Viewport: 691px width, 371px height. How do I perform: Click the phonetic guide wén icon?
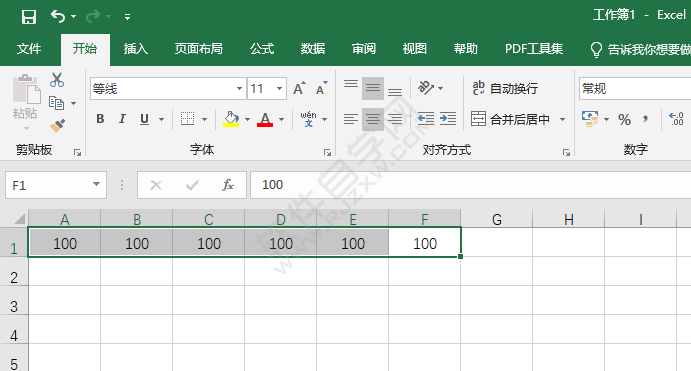308,119
